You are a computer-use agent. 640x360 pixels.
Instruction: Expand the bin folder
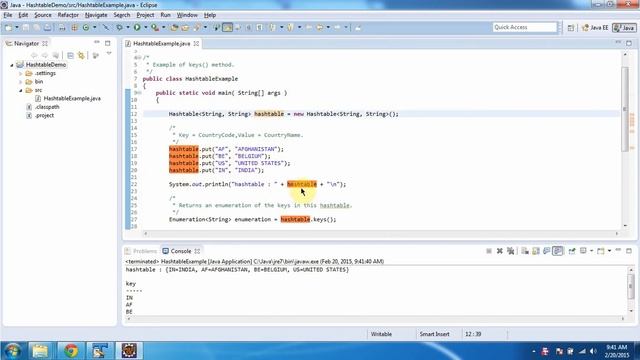(20, 82)
